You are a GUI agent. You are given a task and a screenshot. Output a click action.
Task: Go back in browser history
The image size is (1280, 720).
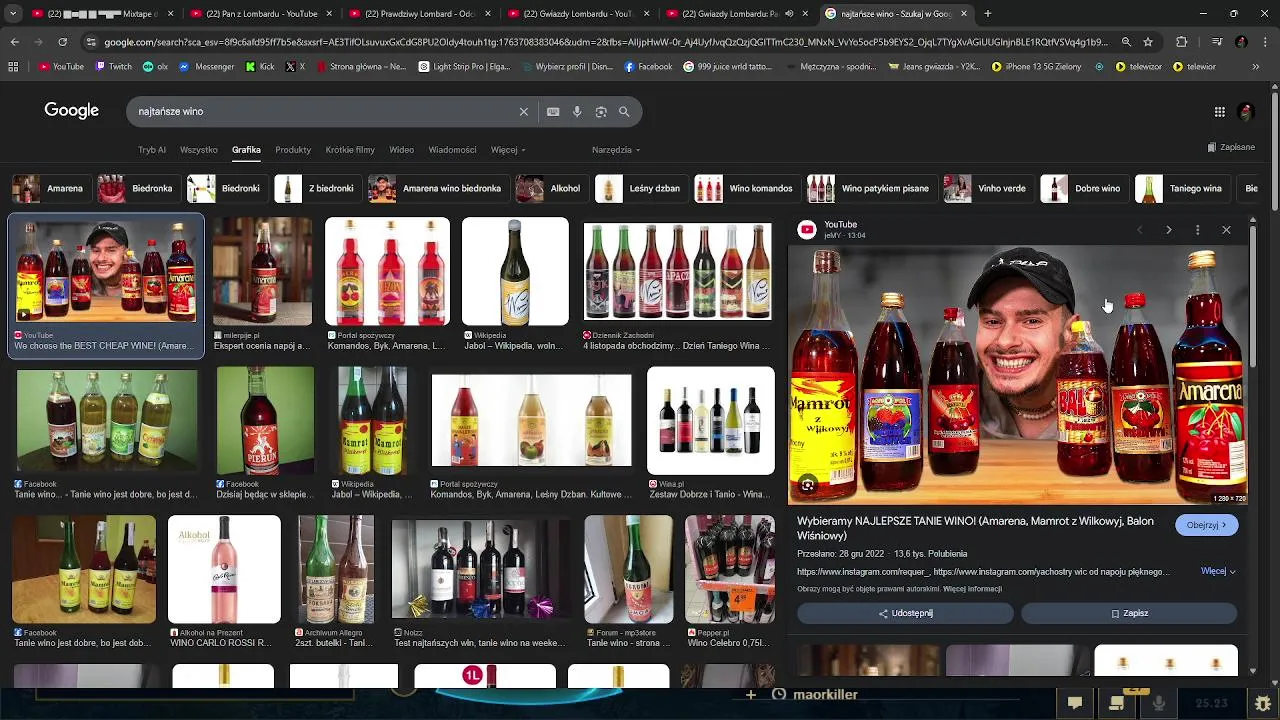coord(15,42)
